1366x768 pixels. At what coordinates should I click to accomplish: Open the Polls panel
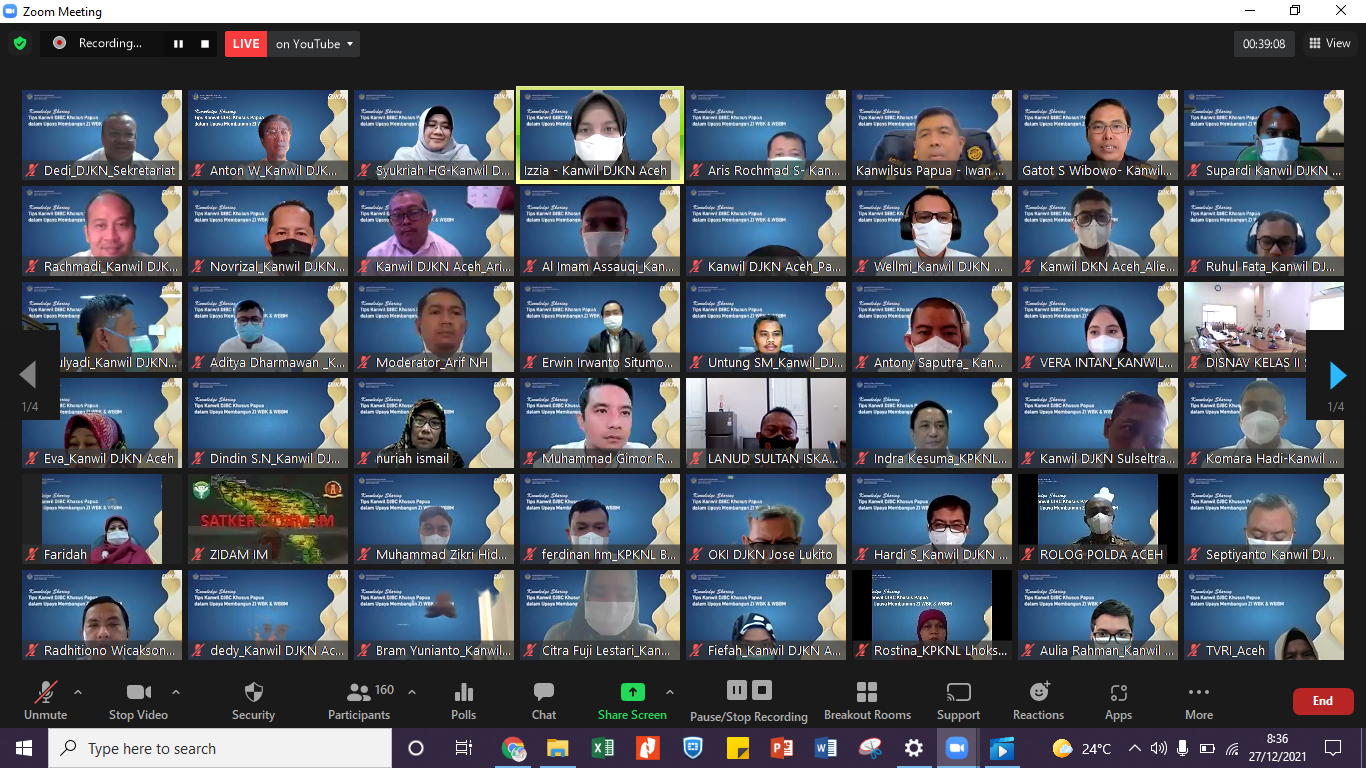click(x=463, y=693)
